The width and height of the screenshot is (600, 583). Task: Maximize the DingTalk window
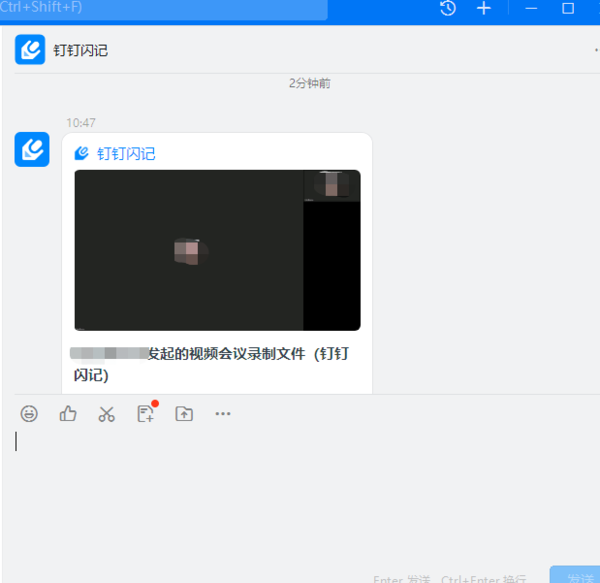click(x=568, y=8)
